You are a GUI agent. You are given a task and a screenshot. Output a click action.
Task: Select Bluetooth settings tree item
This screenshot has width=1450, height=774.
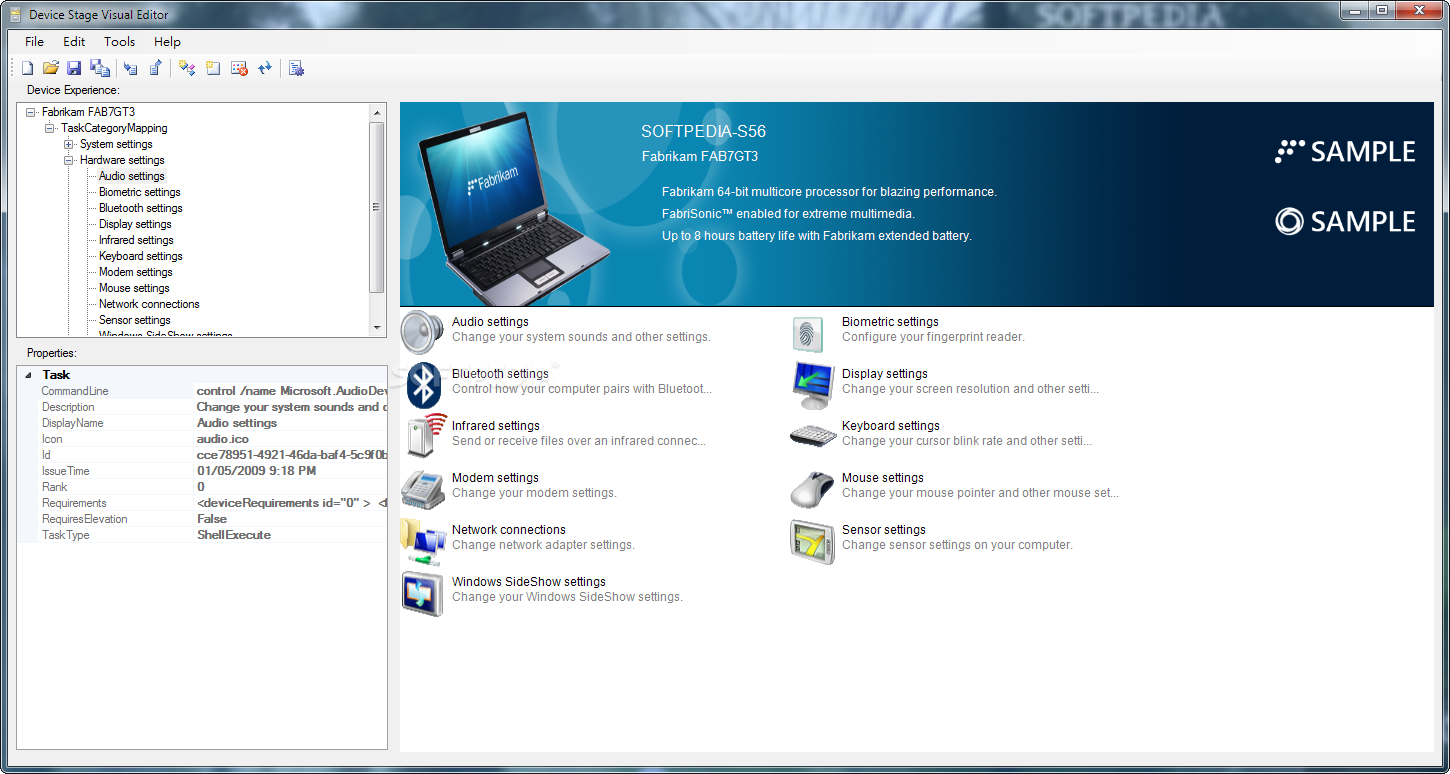coord(141,208)
